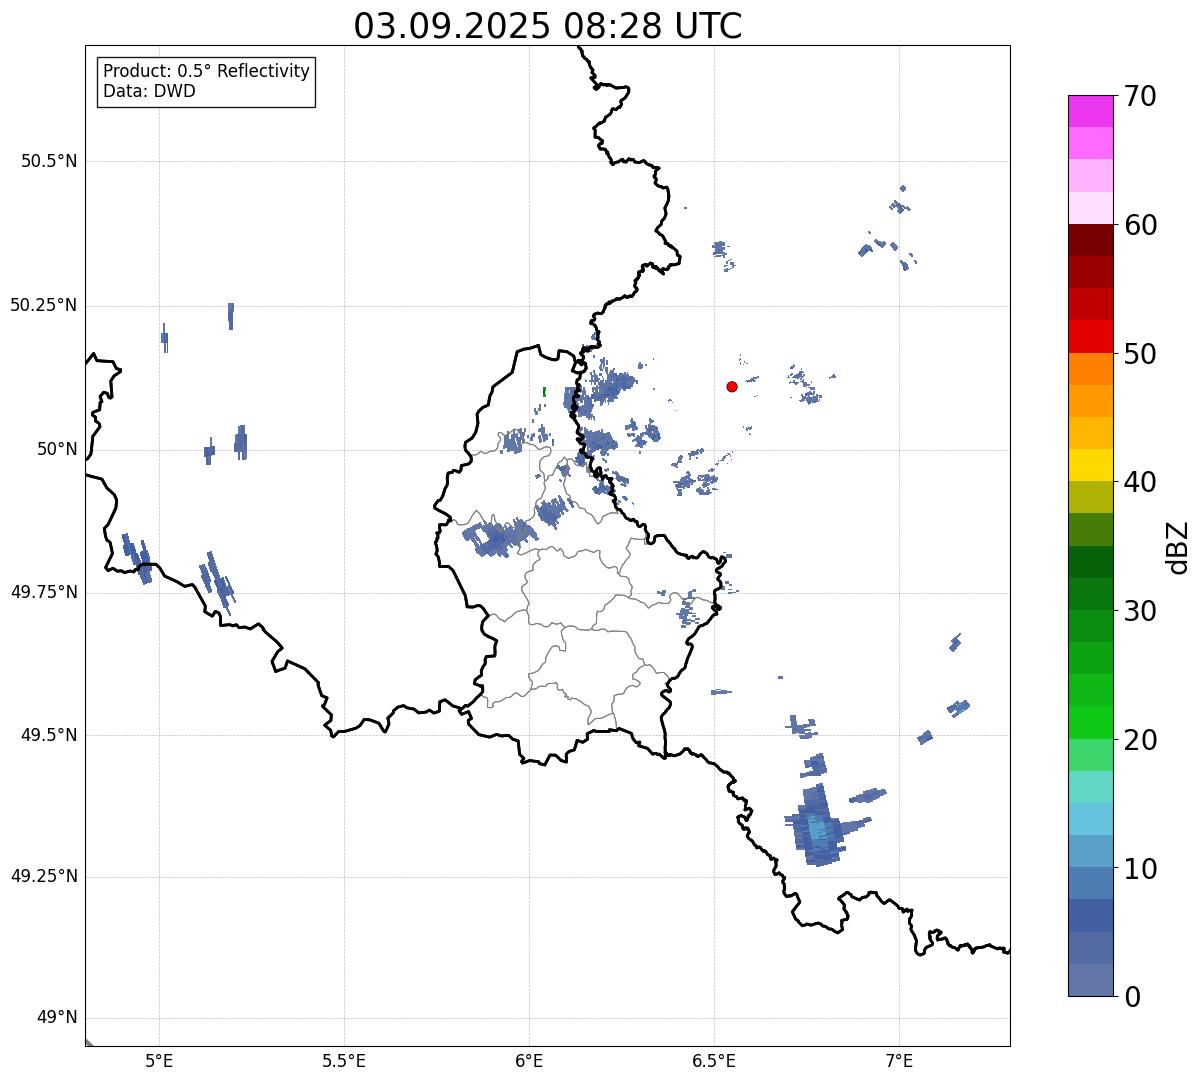Click the 5.5°E longitude tick label
Image resolution: width=1202 pixels, height=1081 pixels.
(x=345, y=1059)
